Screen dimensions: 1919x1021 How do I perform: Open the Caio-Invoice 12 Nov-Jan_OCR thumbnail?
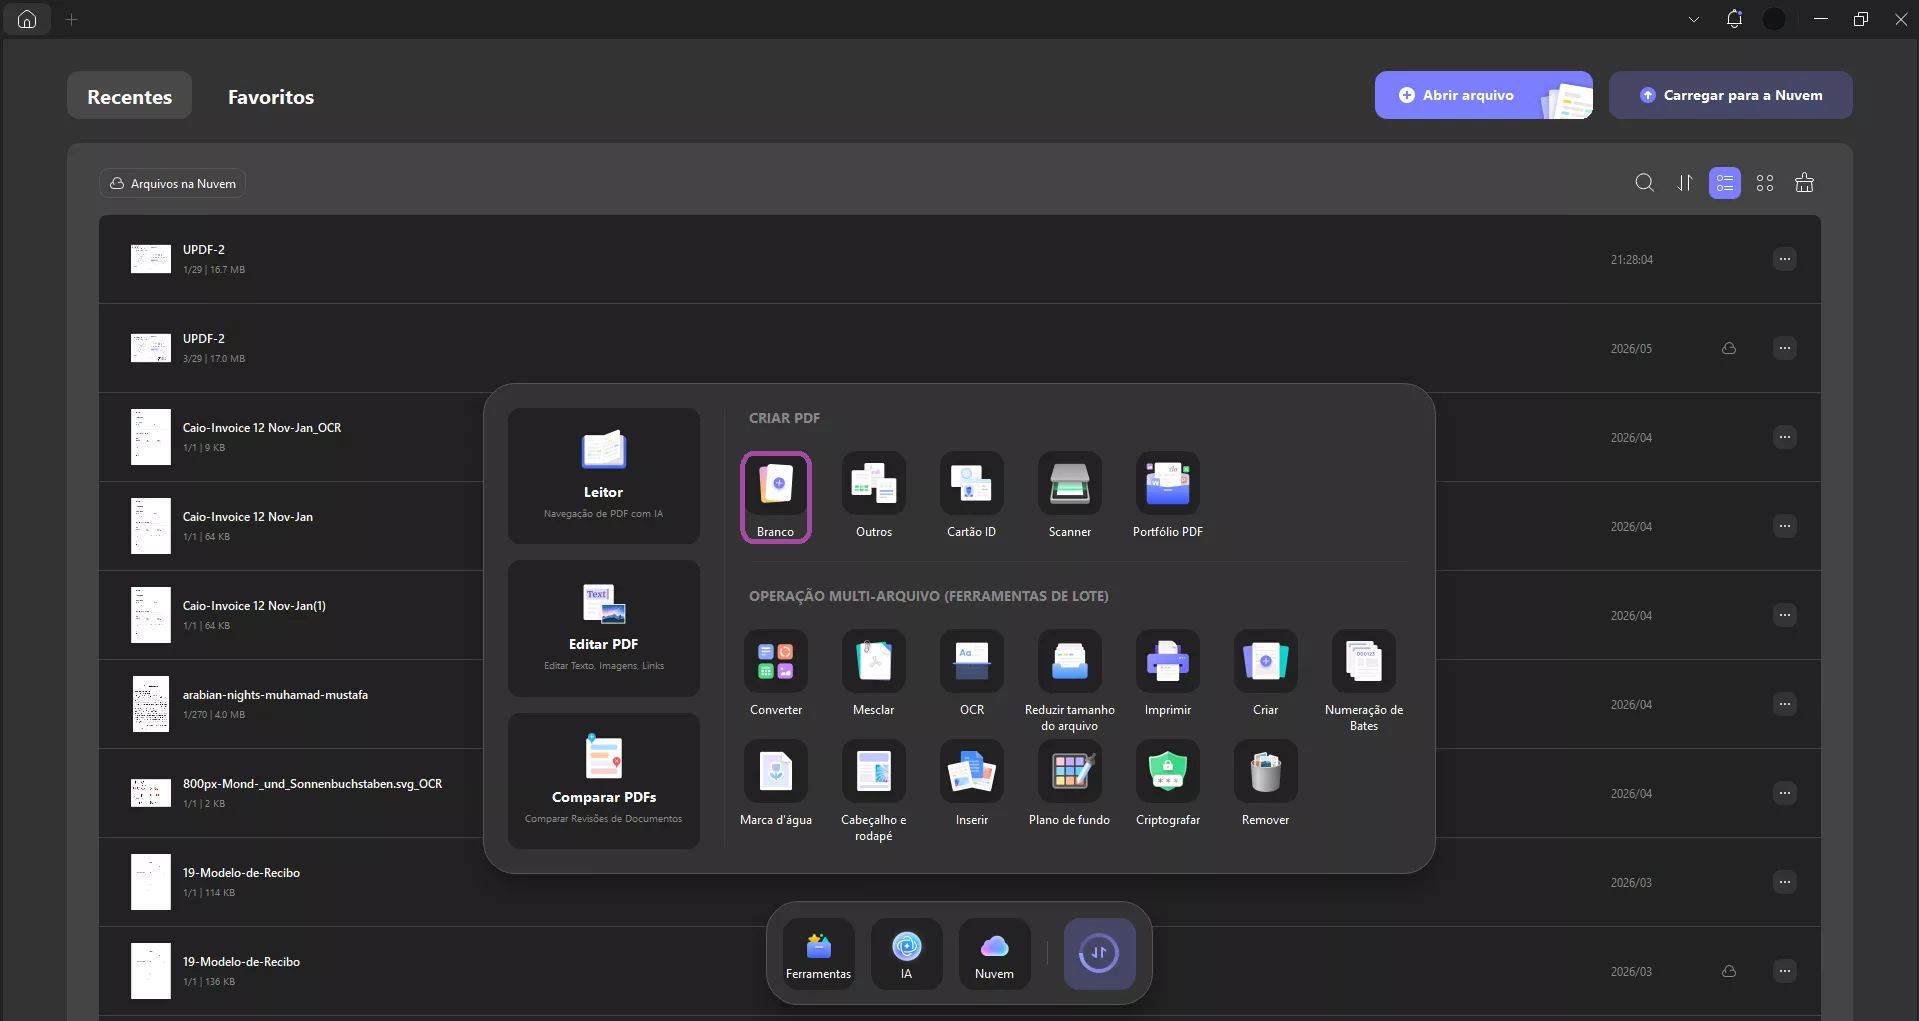pyautogui.click(x=151, y=437)
